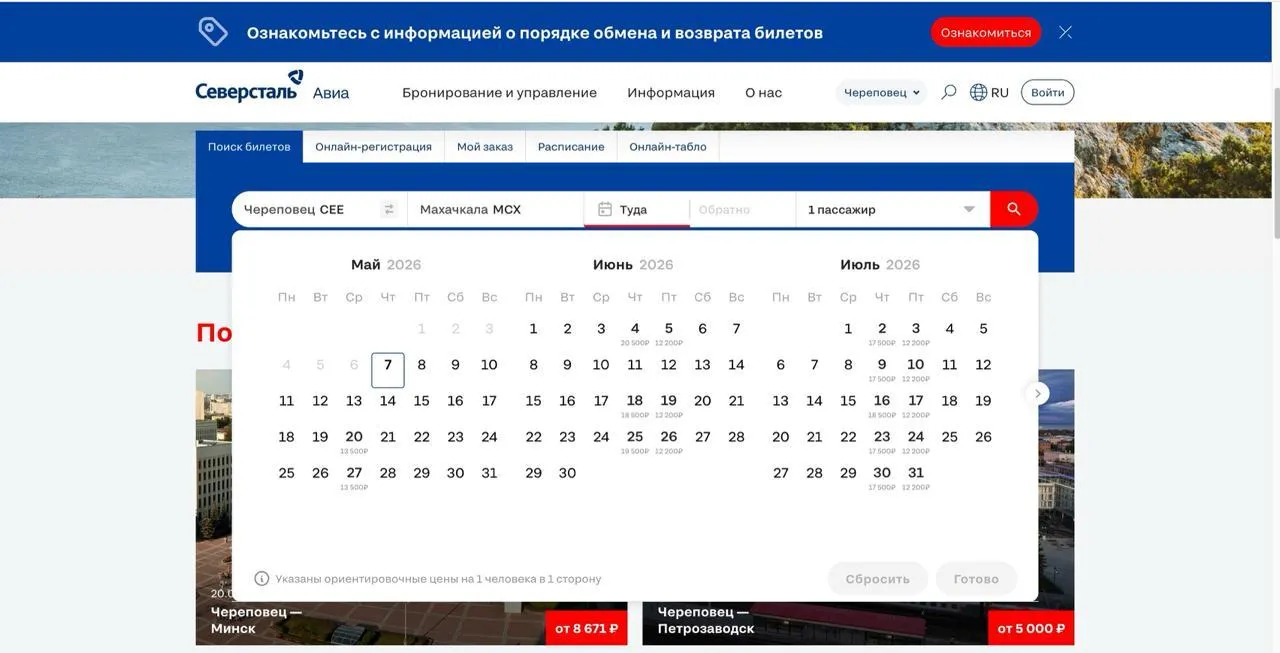Select May 27 priced 13 500₽
Viewport: 1280px width, 653px height.
point(354,477)
